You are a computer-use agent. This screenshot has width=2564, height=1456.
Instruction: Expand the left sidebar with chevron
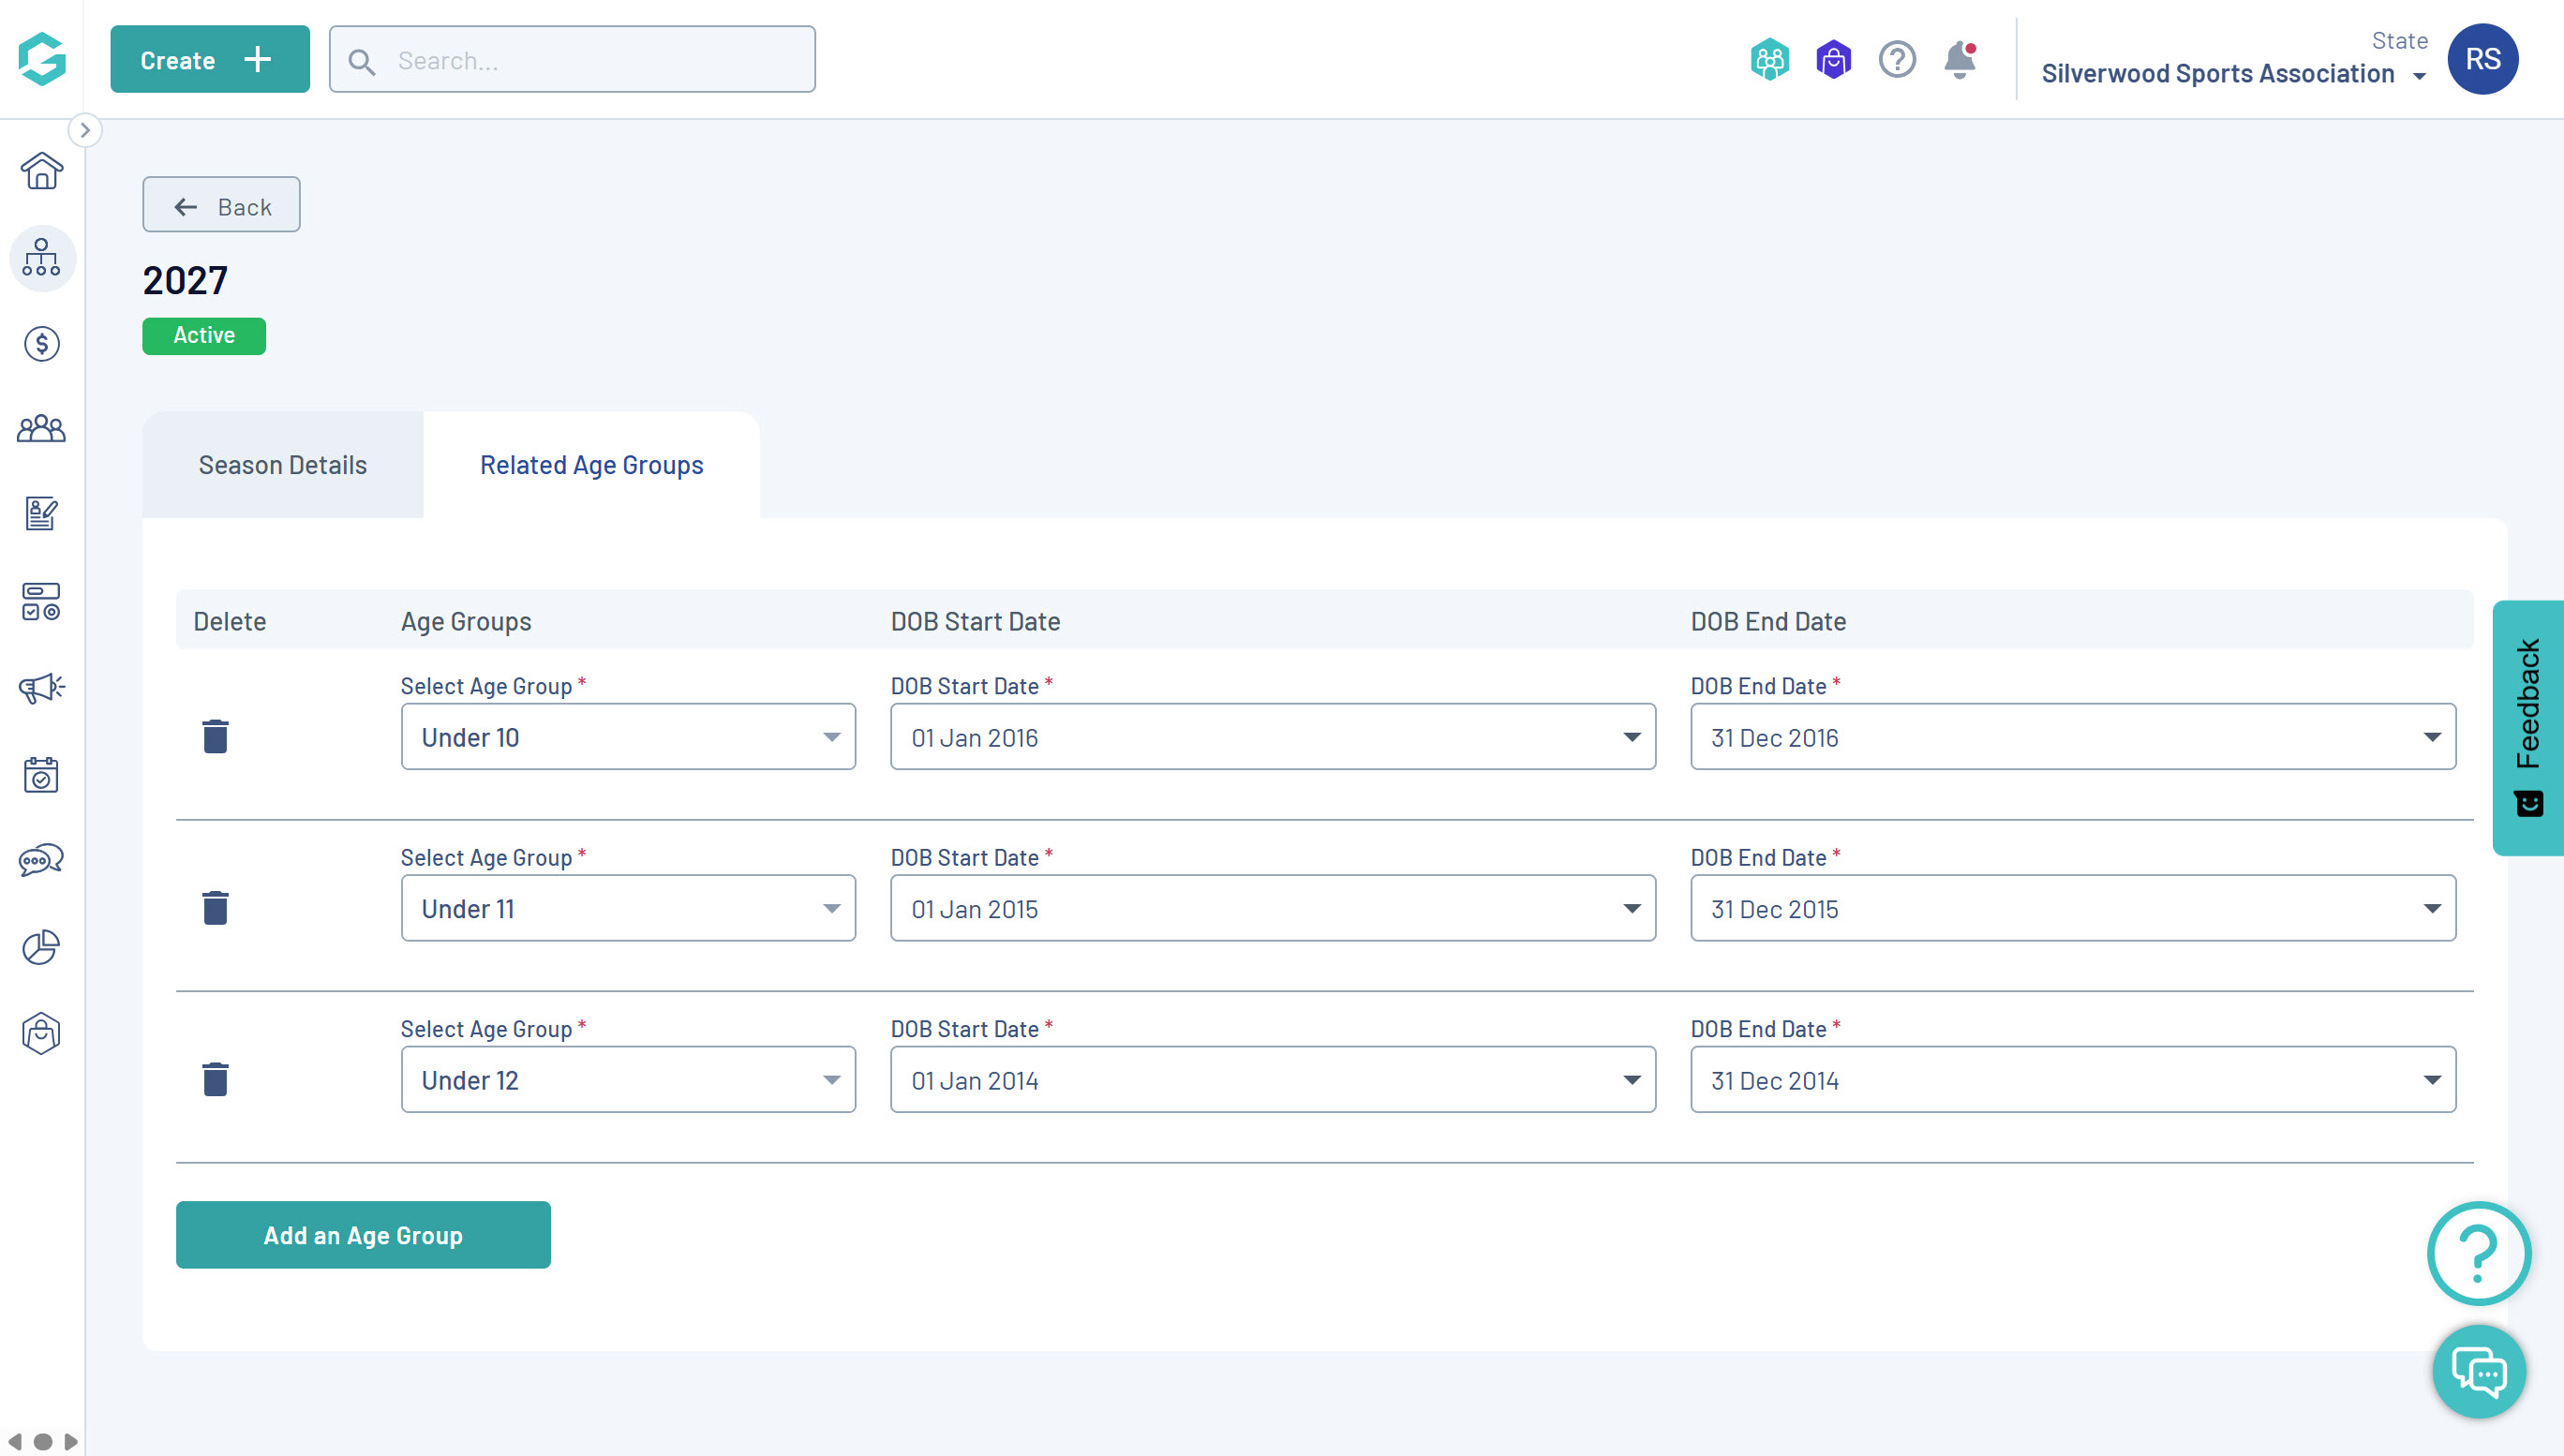tap(85, 130)
